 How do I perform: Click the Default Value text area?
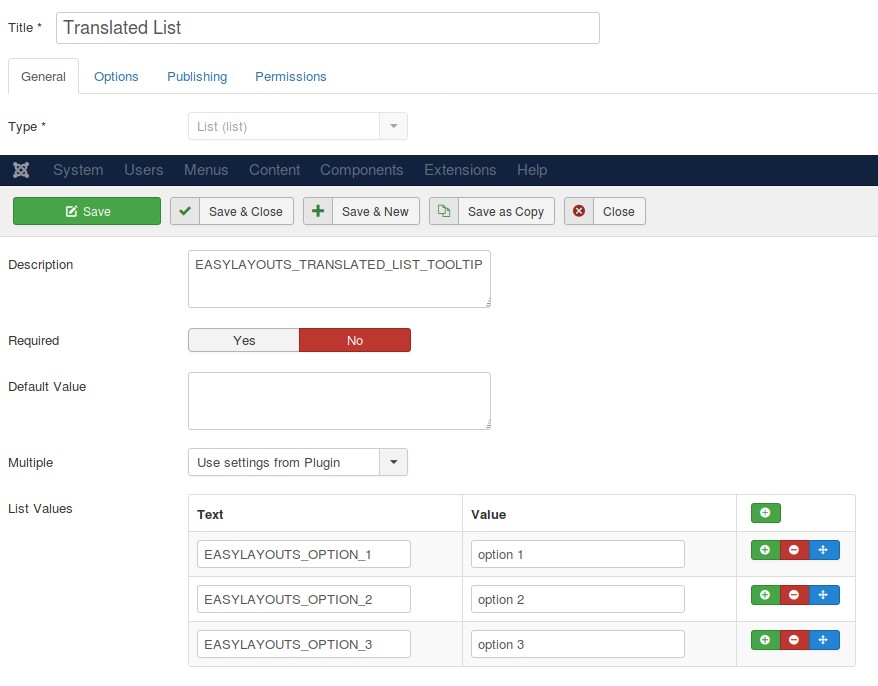(339, 401)
